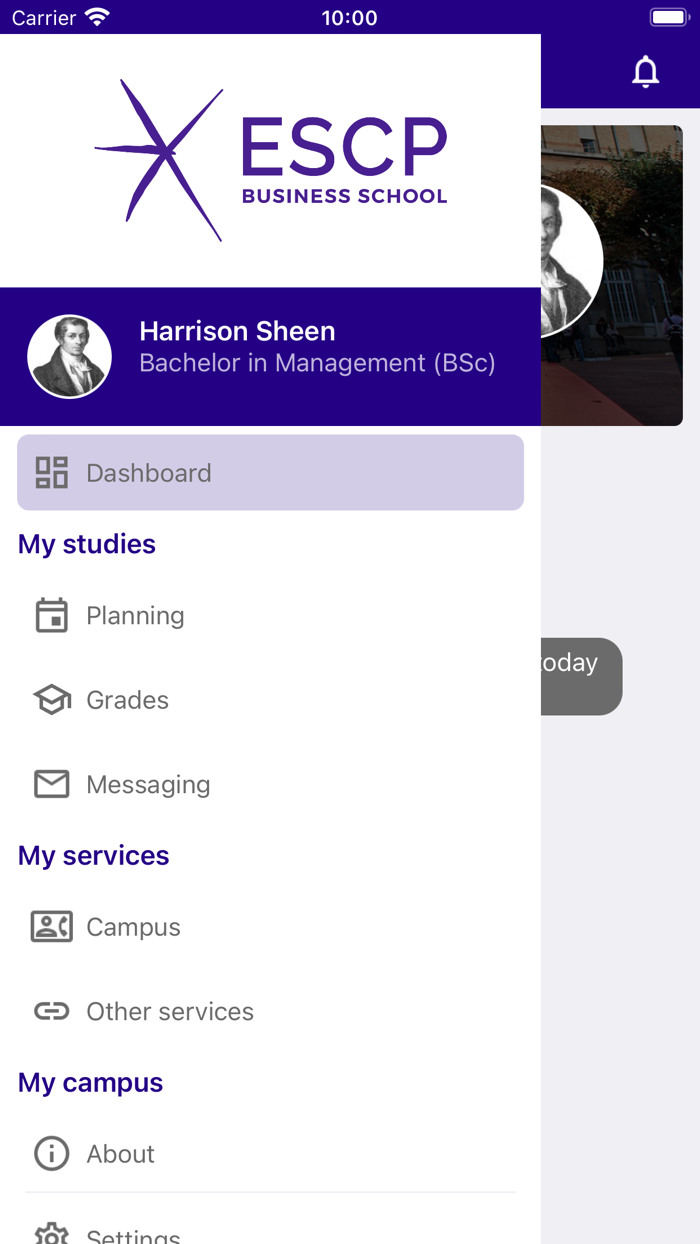
Task: Tap the Wi-Fi status icon
Action: [96, 16]
